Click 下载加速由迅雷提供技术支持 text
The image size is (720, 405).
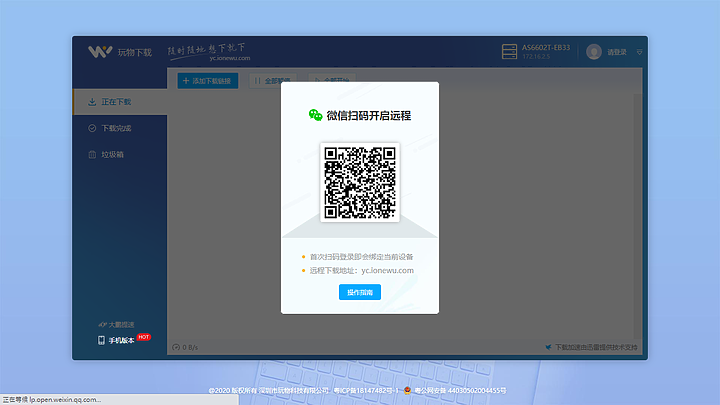pyautogui.click(x=596, y=347)
